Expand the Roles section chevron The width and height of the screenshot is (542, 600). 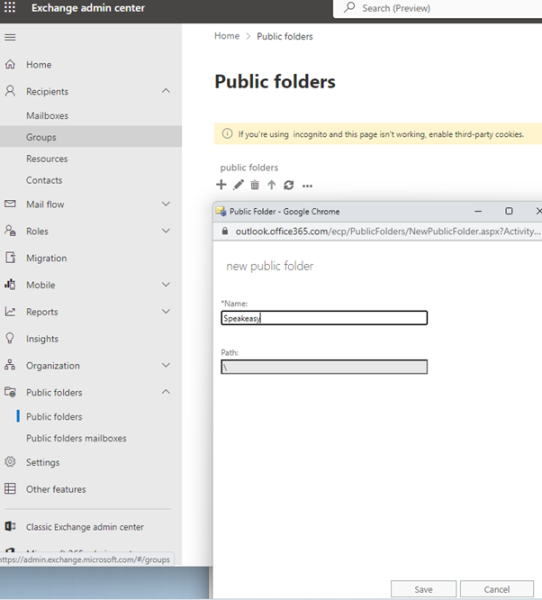coord(166,231)
